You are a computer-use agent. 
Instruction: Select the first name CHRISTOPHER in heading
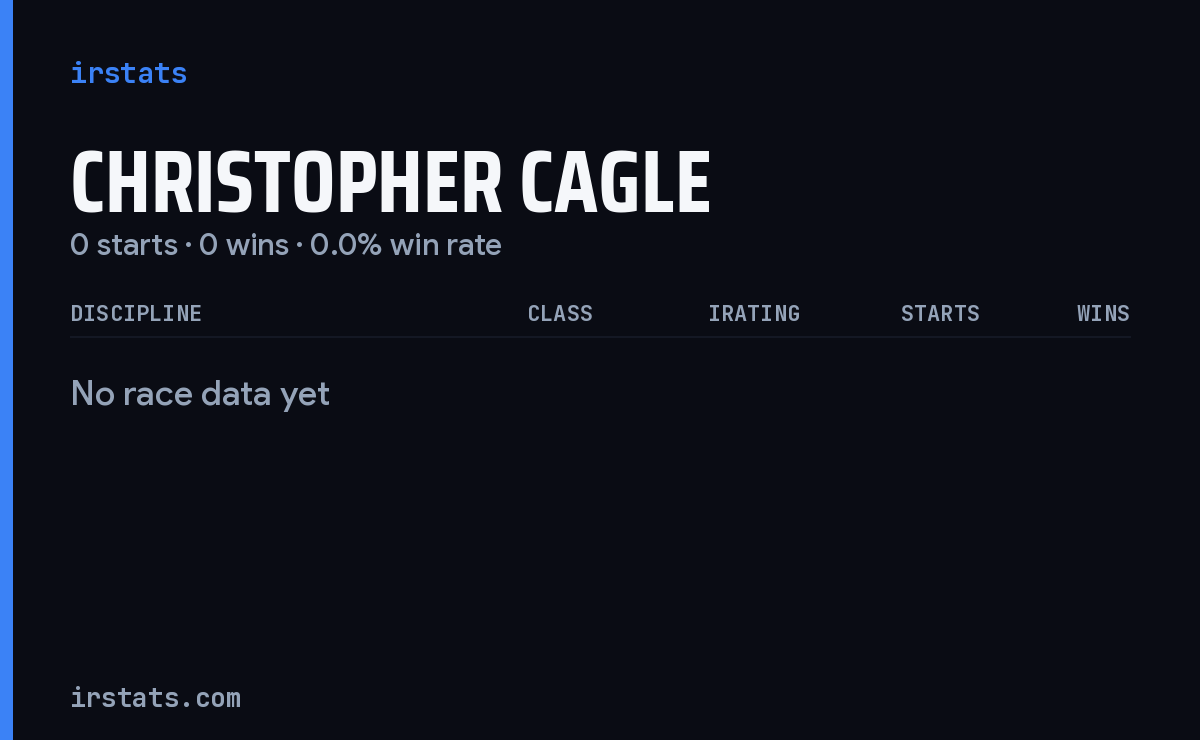click(x=286, y=184)
